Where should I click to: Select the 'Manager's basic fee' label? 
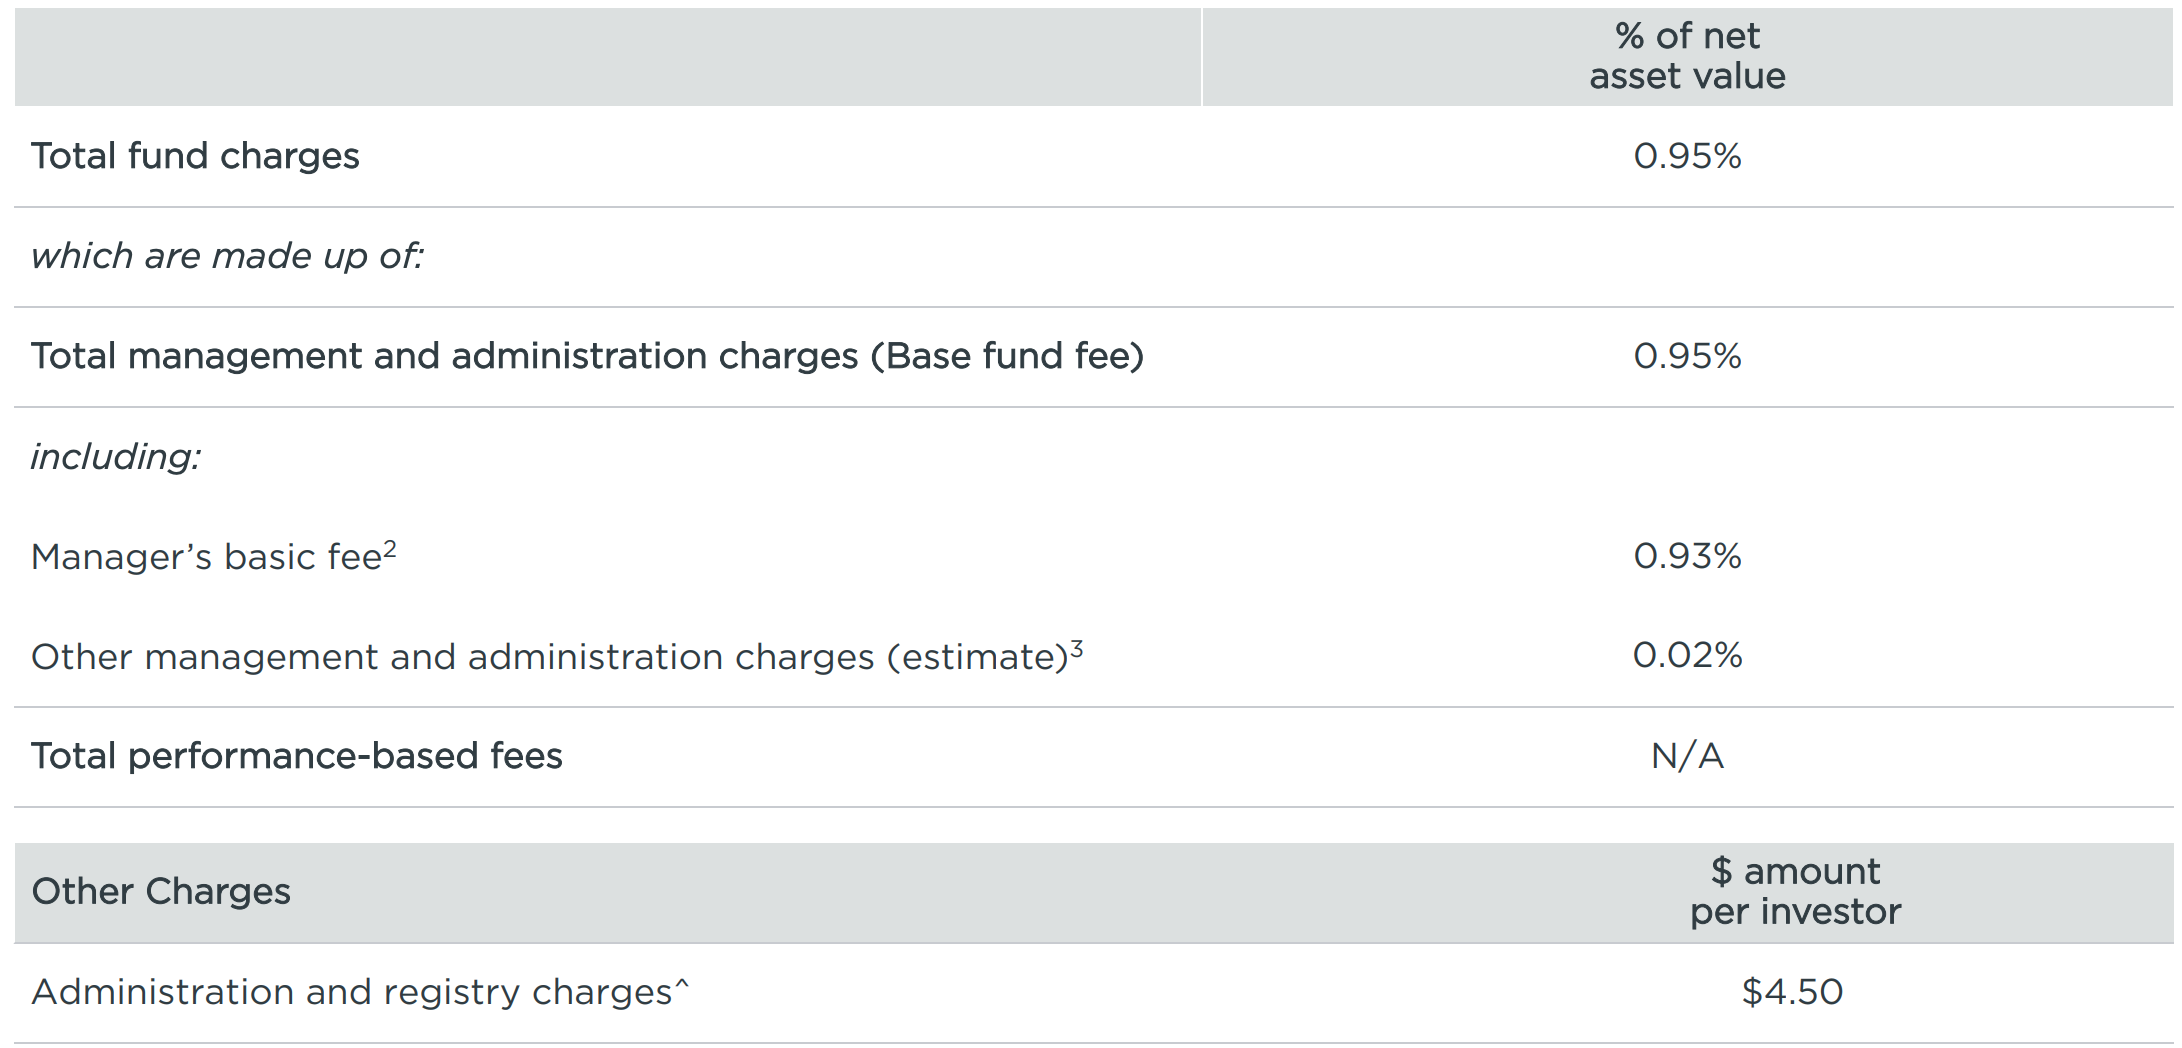[x=205, y=557]
